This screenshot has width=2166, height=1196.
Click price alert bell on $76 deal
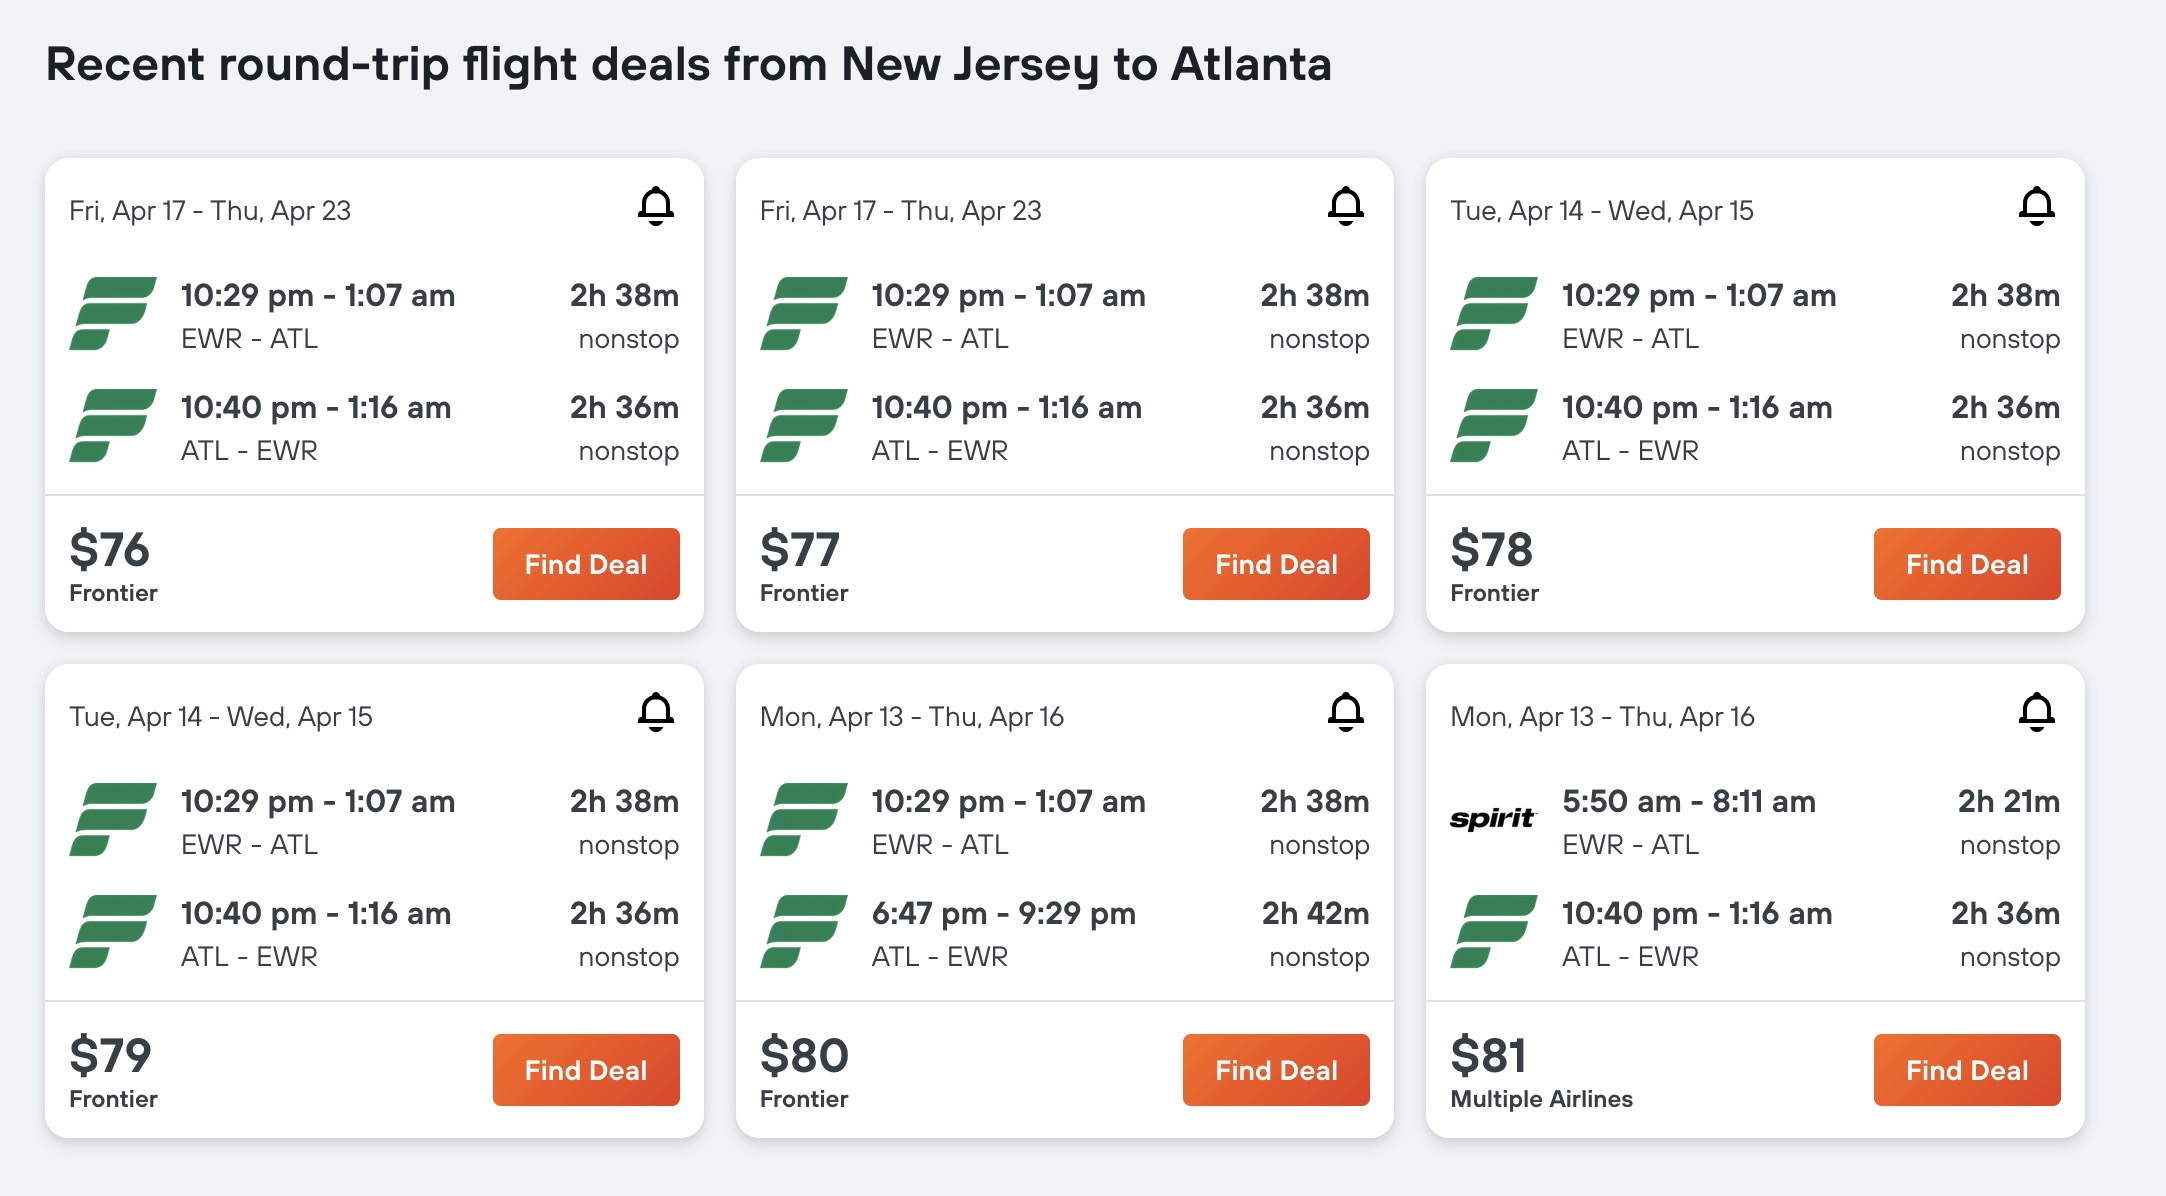[x=656, y=206]
